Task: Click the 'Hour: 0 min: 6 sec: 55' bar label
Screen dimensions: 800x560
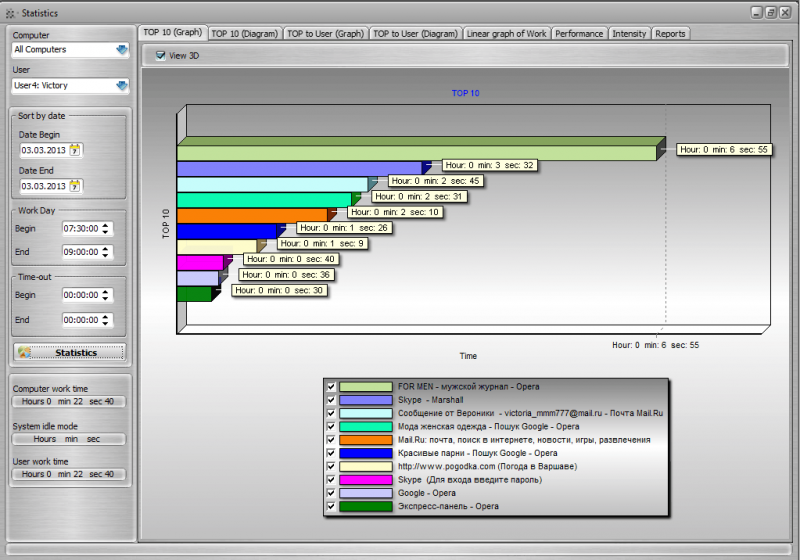Action: click(723, 149)
